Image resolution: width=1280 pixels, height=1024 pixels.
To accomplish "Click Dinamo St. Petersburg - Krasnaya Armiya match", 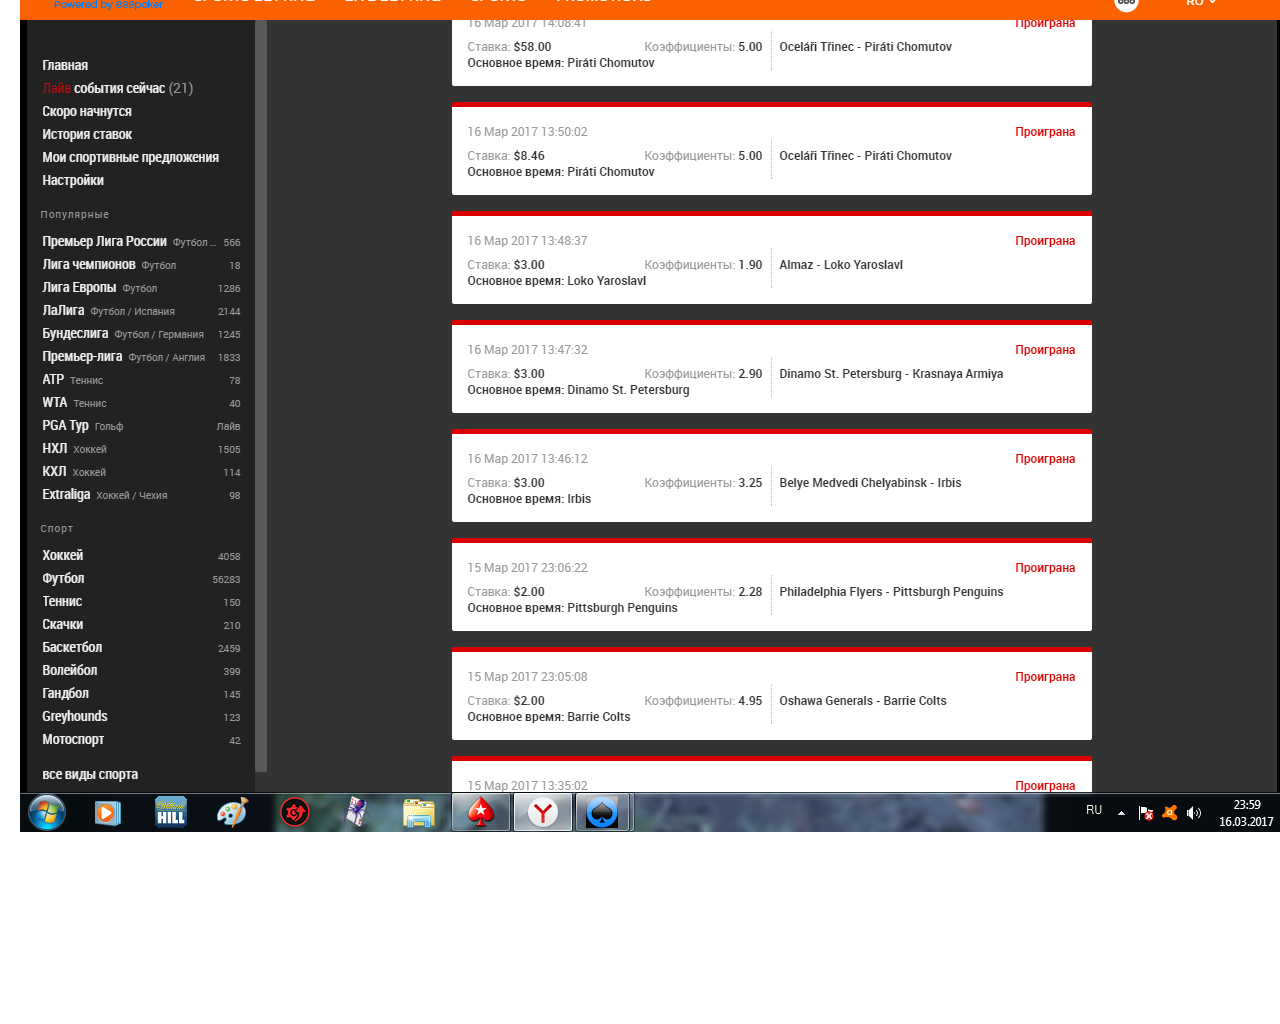I will tap(891, 374).
